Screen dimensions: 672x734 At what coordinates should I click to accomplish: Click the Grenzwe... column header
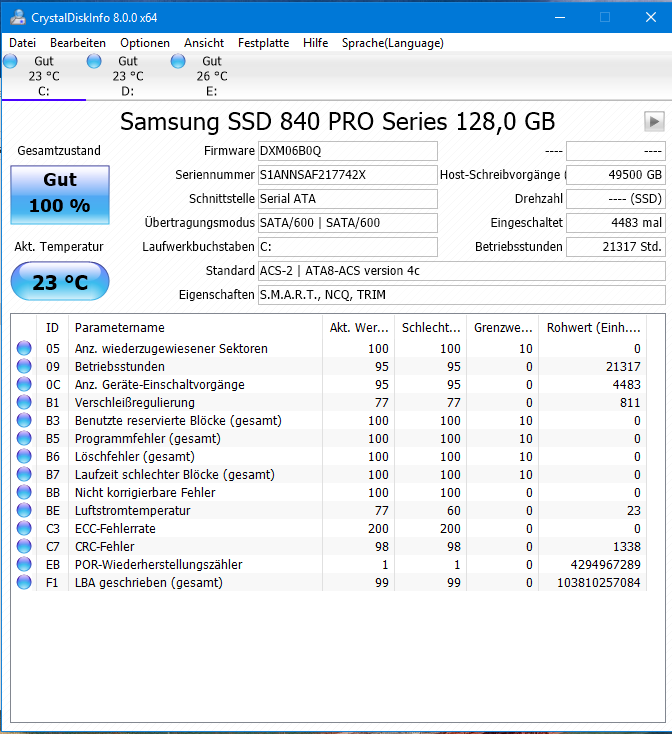(x=503, y=328)
